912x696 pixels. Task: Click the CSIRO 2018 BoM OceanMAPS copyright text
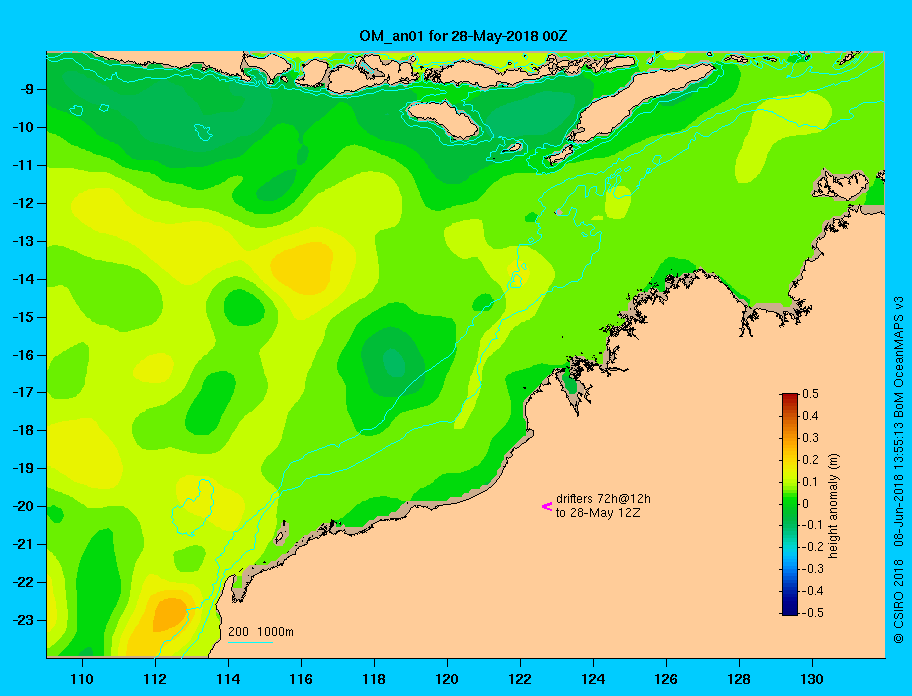pyautogui.click(x=899, y=469)
